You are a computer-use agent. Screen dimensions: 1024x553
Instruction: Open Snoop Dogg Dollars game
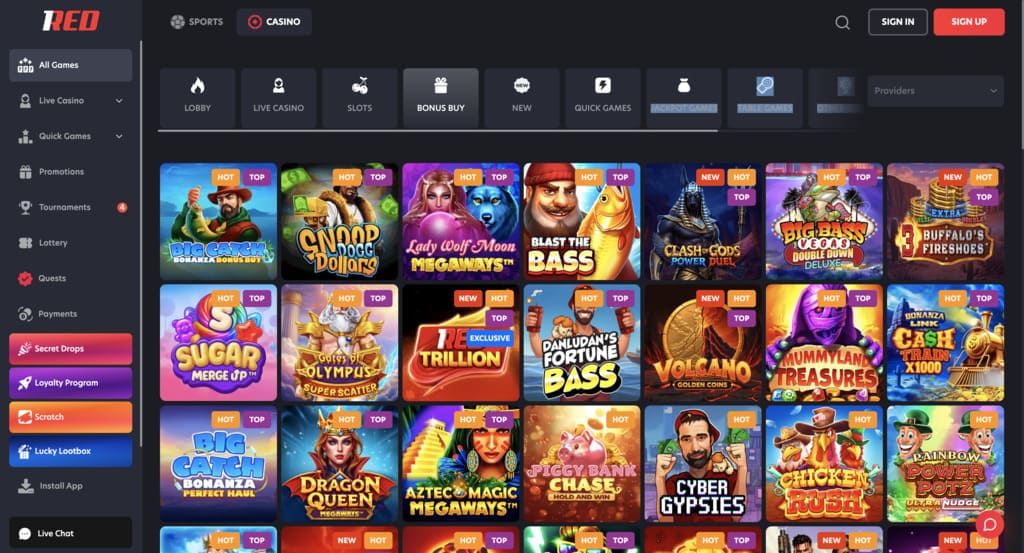pyautogui.click(x=340, y=221)
